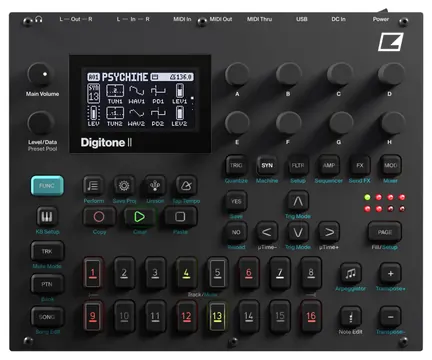Adjust the Main Volume knob
Image resolution: width=432 pixels, height=360 pixels.
[x=40, y=75]
